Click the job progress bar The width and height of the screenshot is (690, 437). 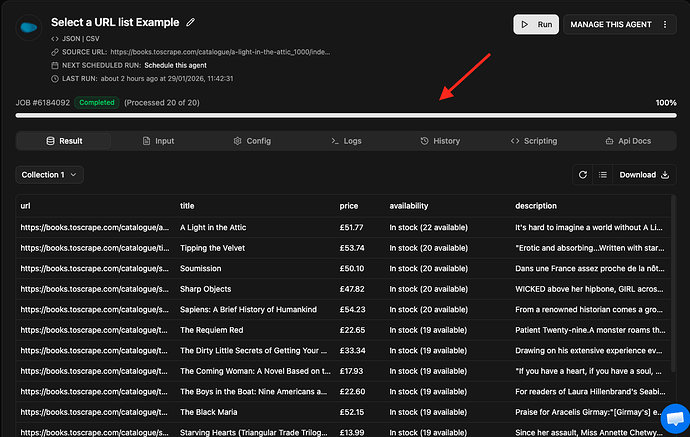click(x=346, y=116)
